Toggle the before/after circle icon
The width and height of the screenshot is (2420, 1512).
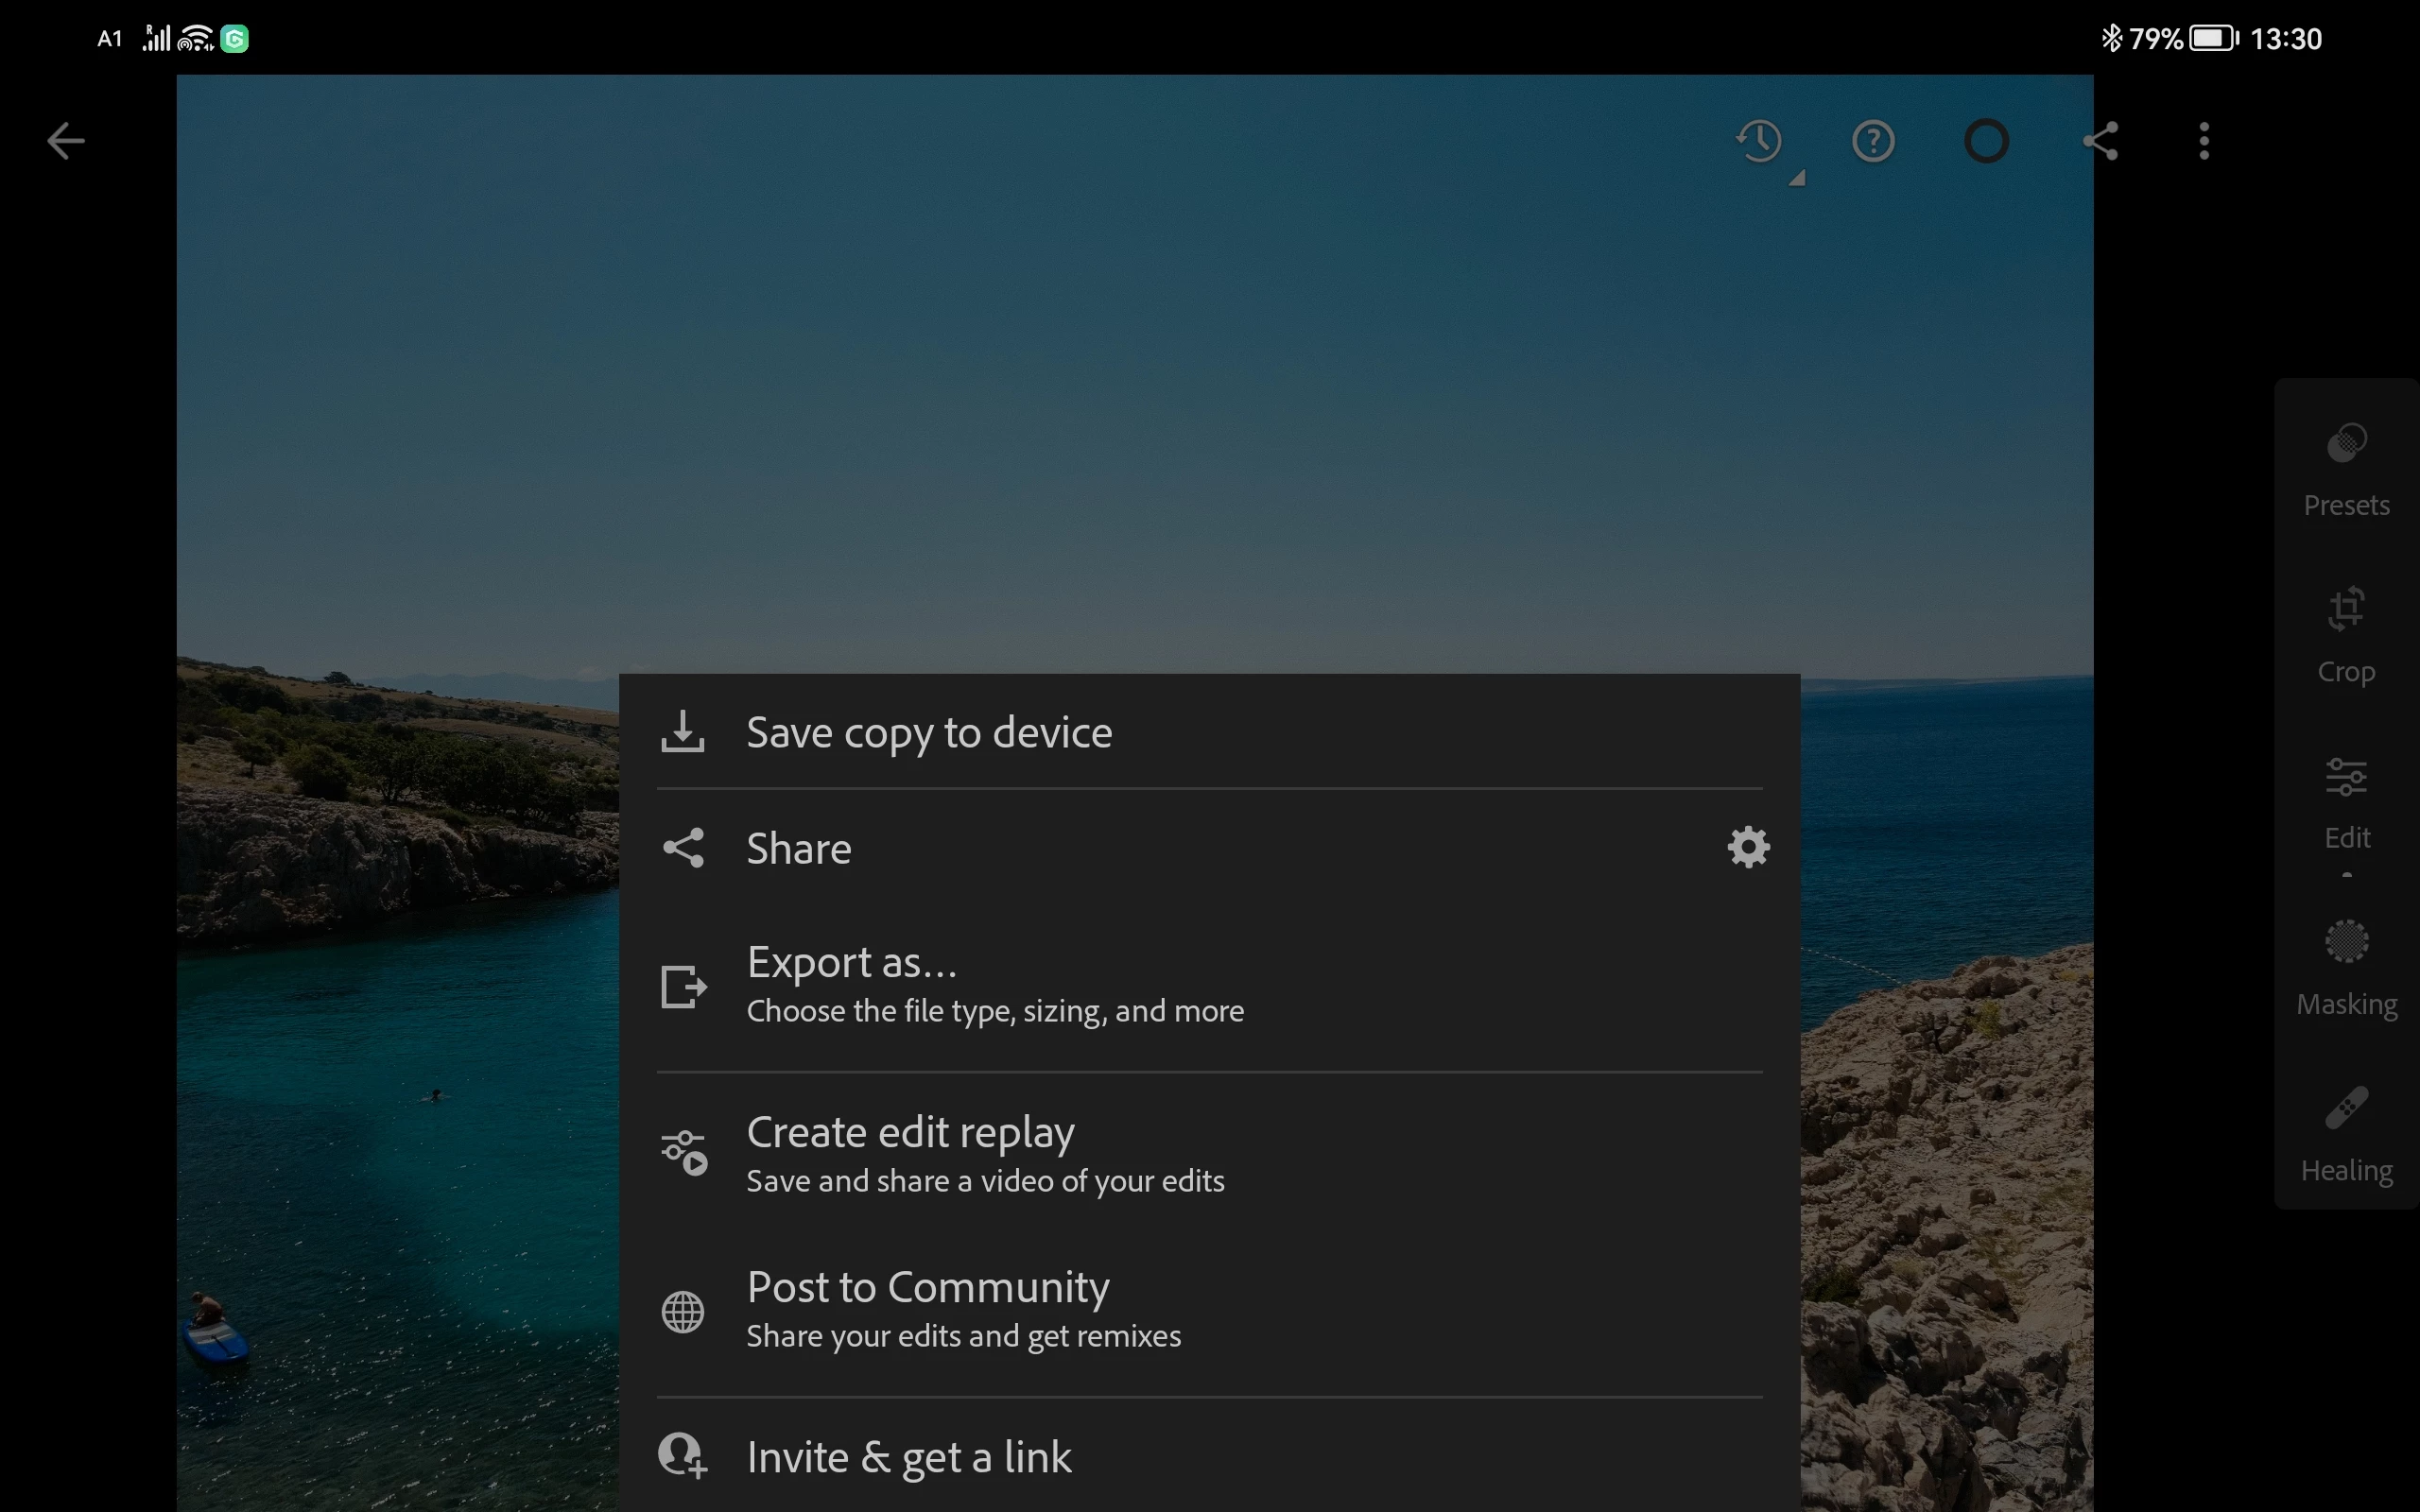click(x=1986, y=141)
